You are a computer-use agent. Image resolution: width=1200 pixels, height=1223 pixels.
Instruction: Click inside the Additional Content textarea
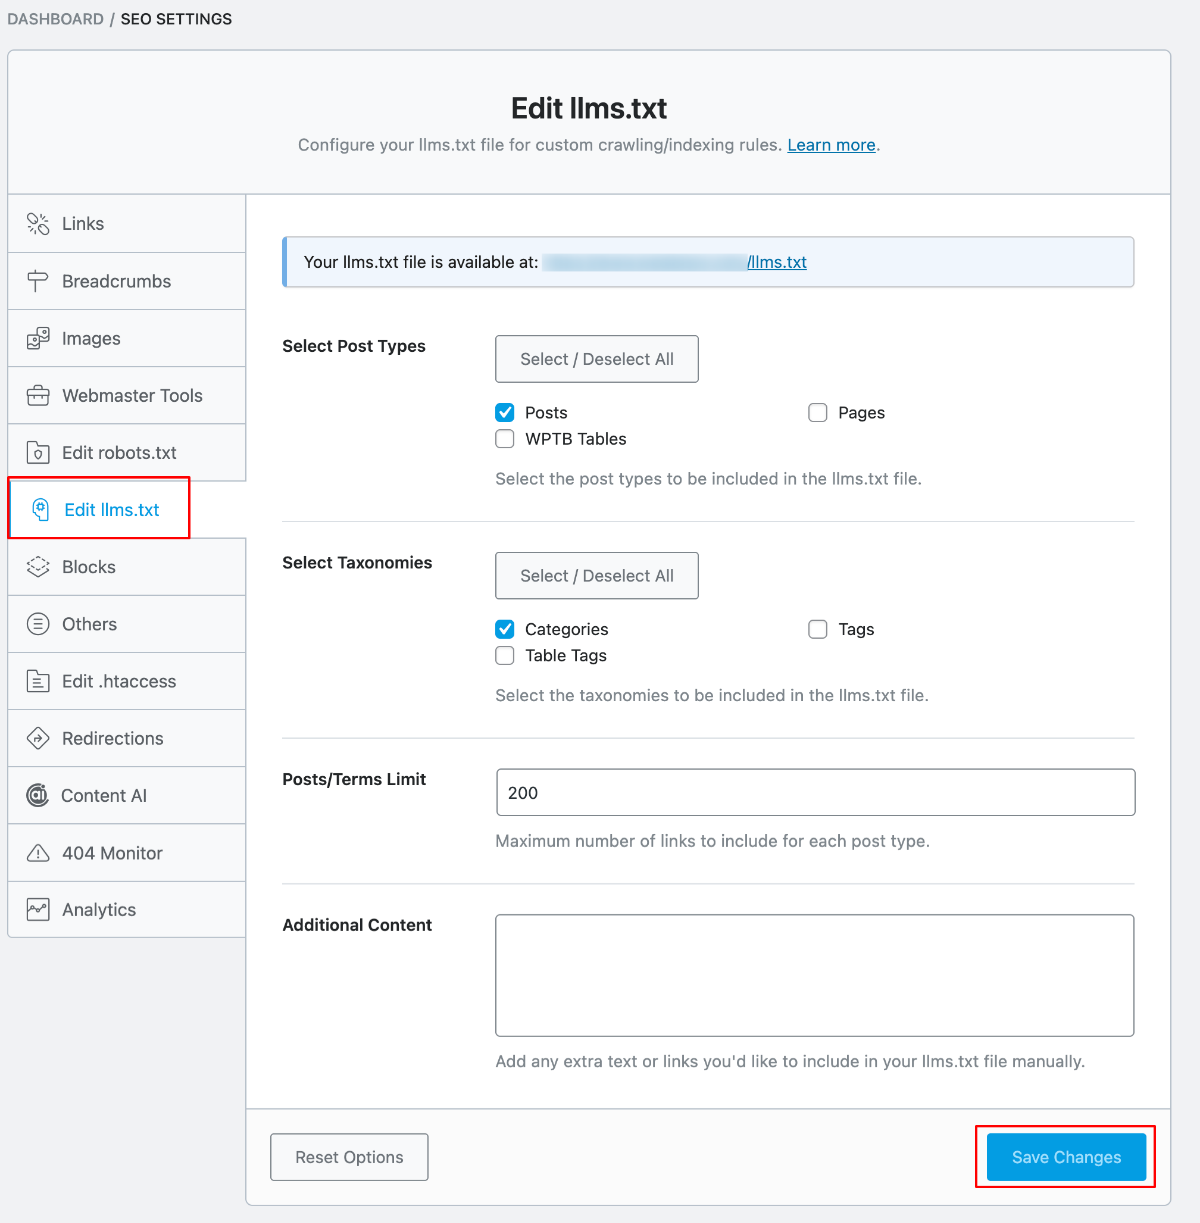(815, 975)
